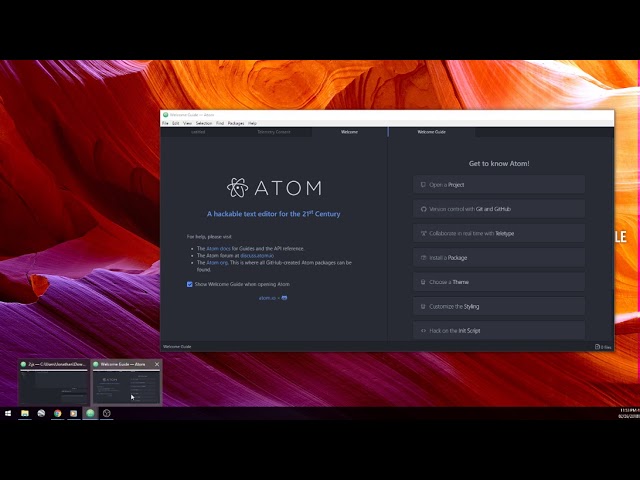This screenshot has height=480, width=640.
Task: Click the grey globe taskbar icon
Action: [x=41, y=413]
